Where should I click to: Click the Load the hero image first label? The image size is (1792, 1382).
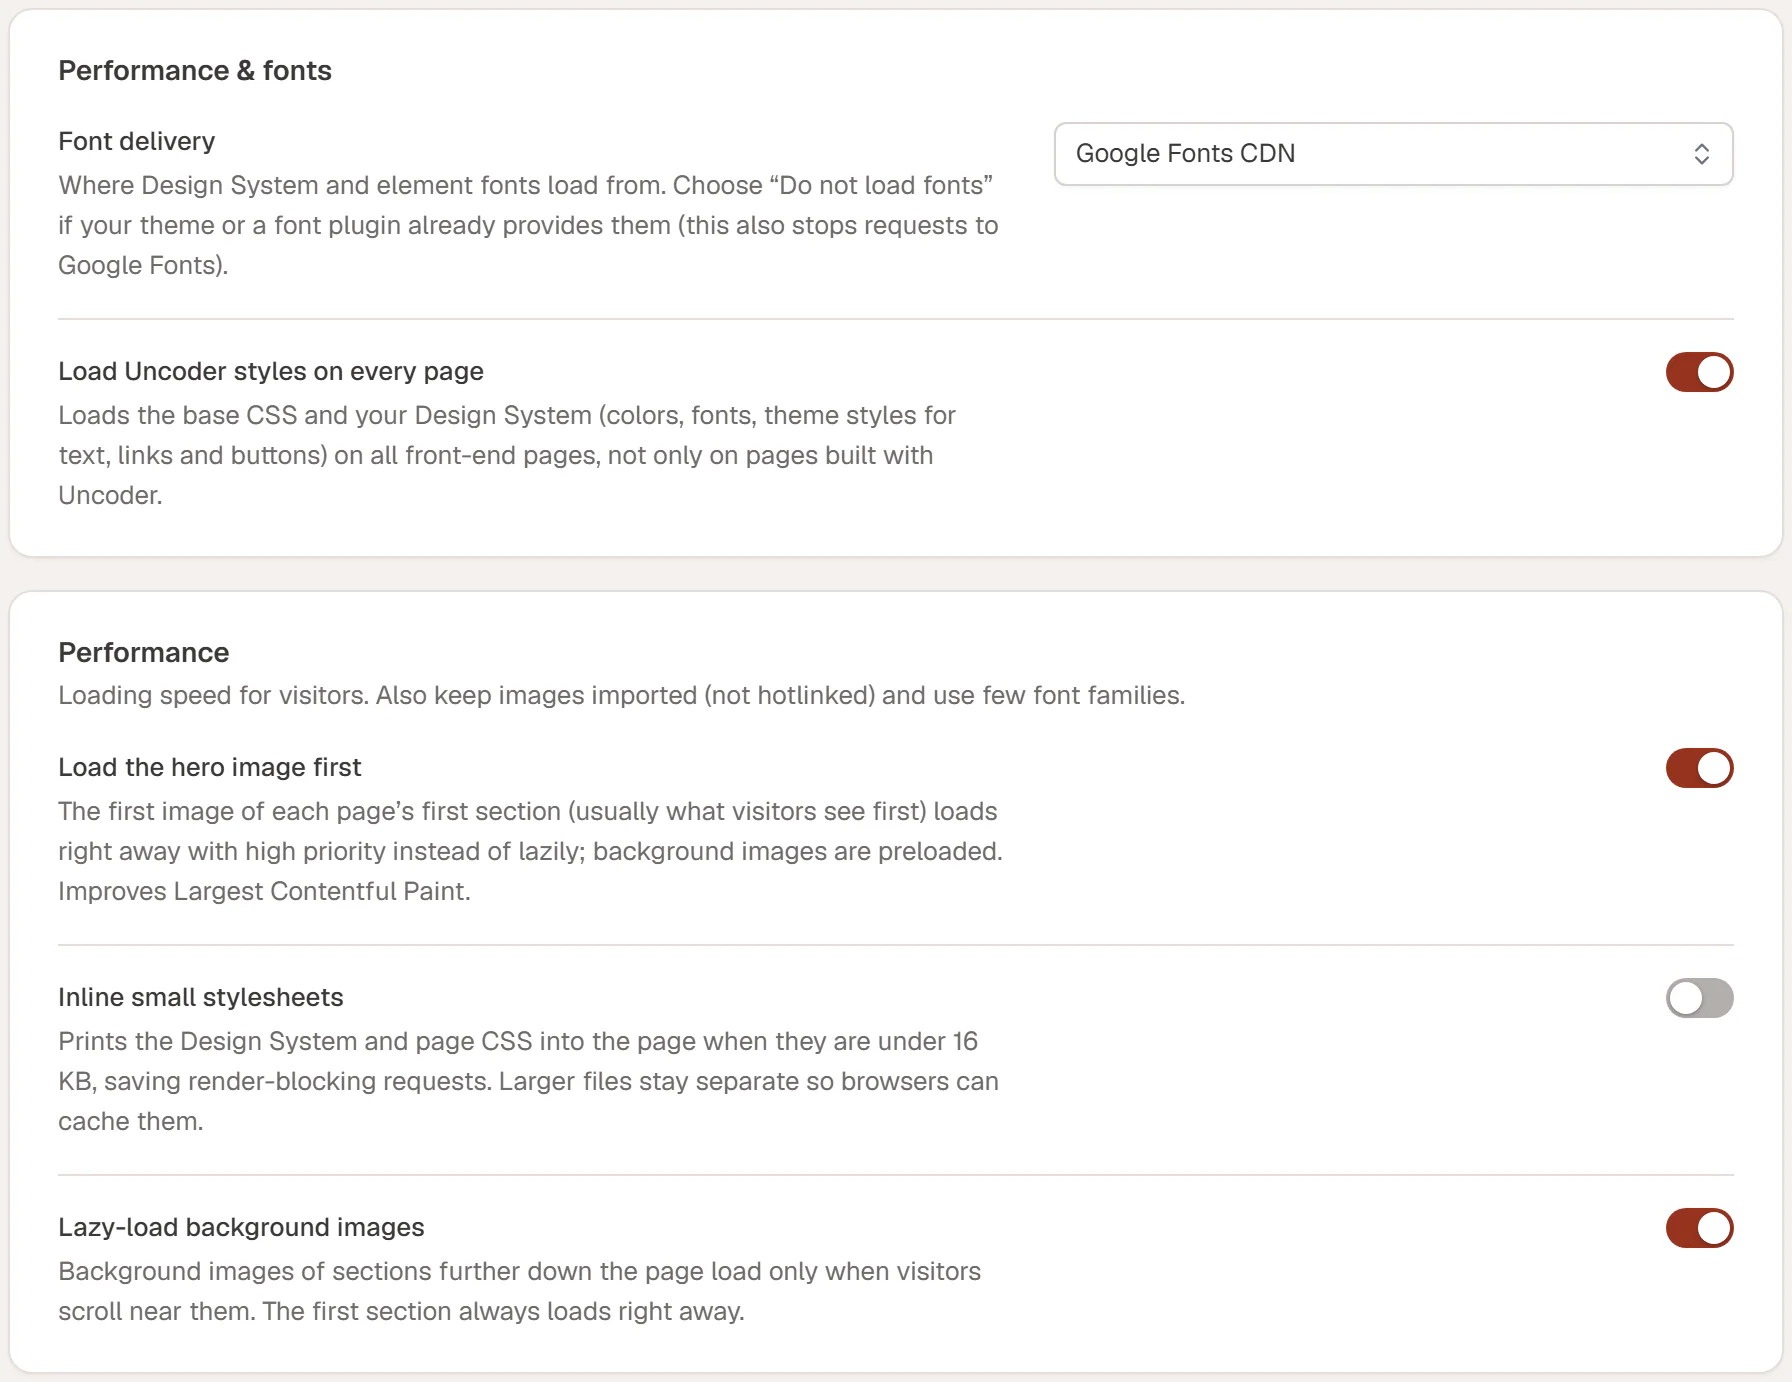pyautogui.click(x=210, y=767)
